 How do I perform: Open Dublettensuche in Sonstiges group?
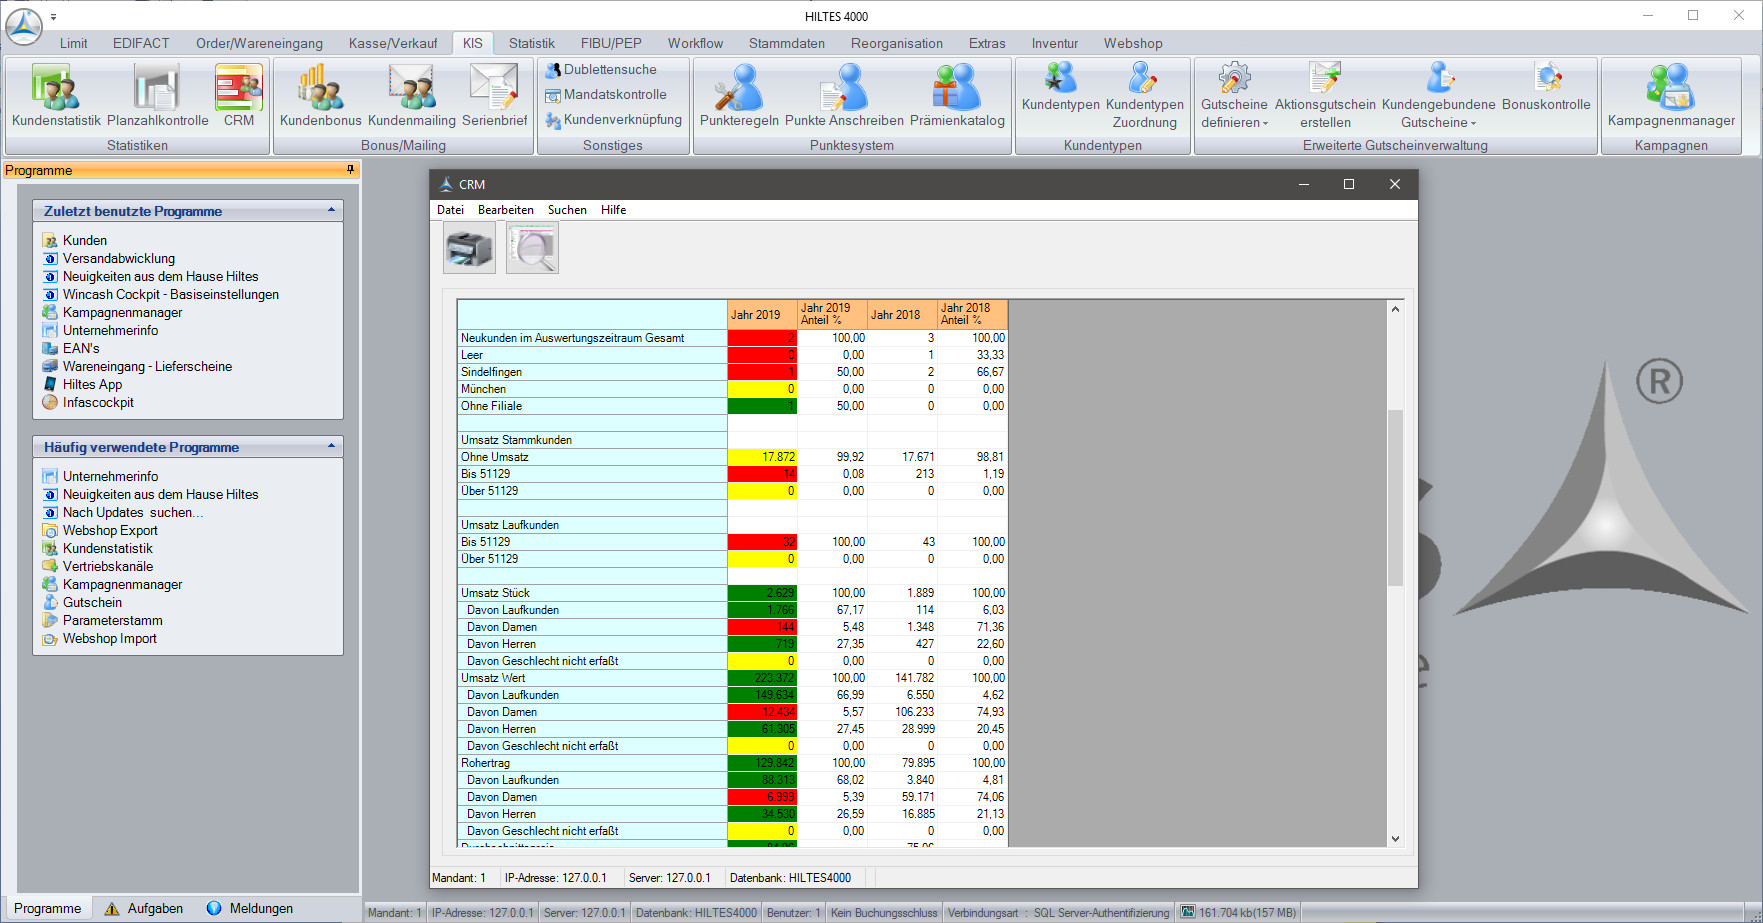click(x=609, y=70)
